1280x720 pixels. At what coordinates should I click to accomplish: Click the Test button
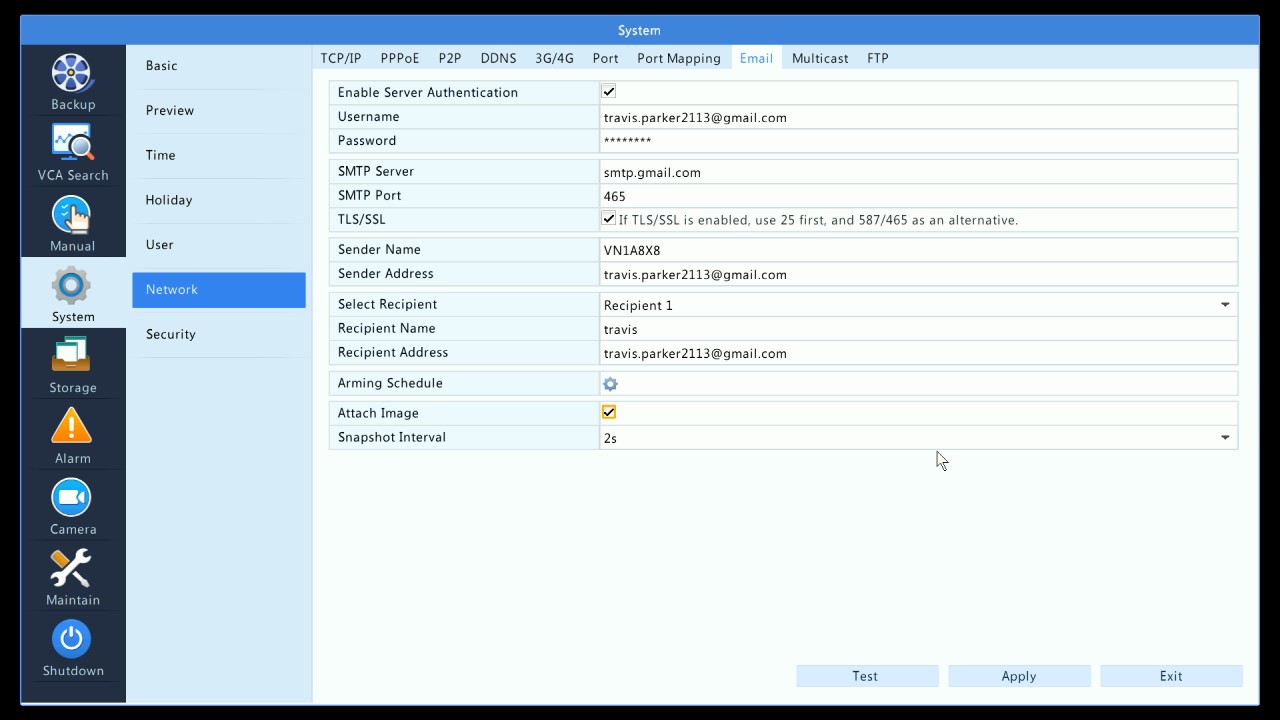point(866,676)
